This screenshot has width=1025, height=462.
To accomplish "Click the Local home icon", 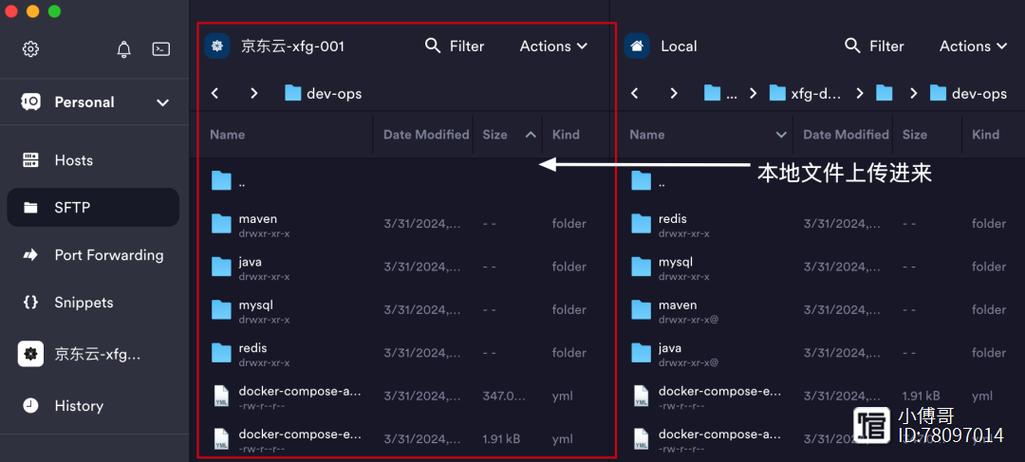I will tap(637, 46).
